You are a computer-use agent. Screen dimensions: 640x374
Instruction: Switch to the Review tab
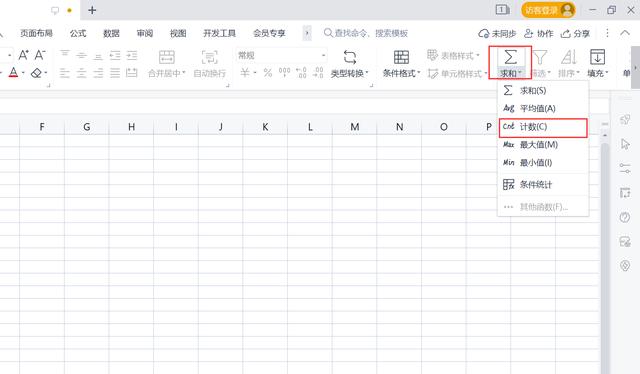(144, 33)
